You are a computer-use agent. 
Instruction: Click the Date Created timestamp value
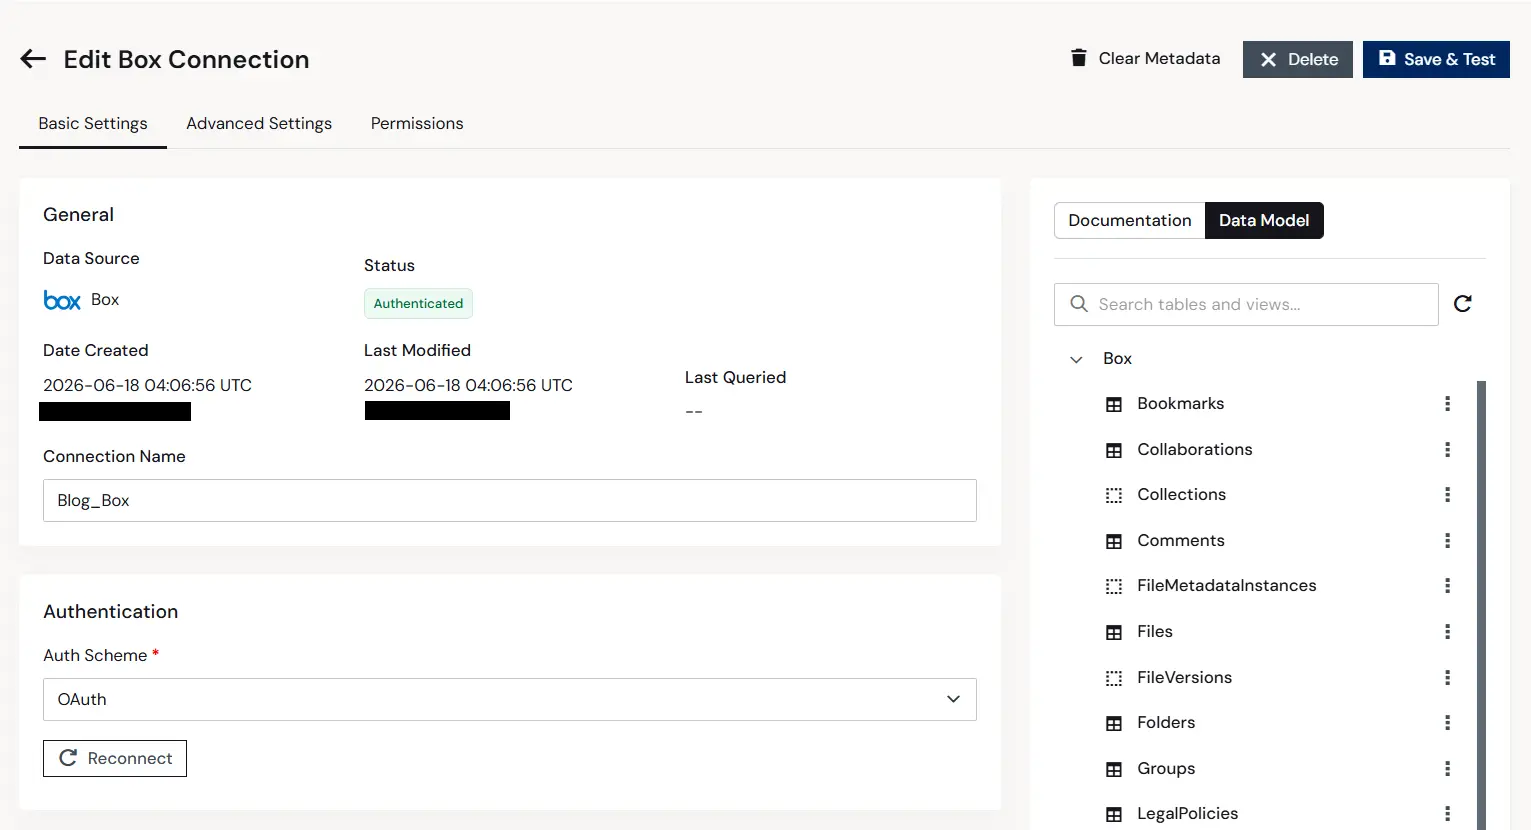click(x=147, y=386)
